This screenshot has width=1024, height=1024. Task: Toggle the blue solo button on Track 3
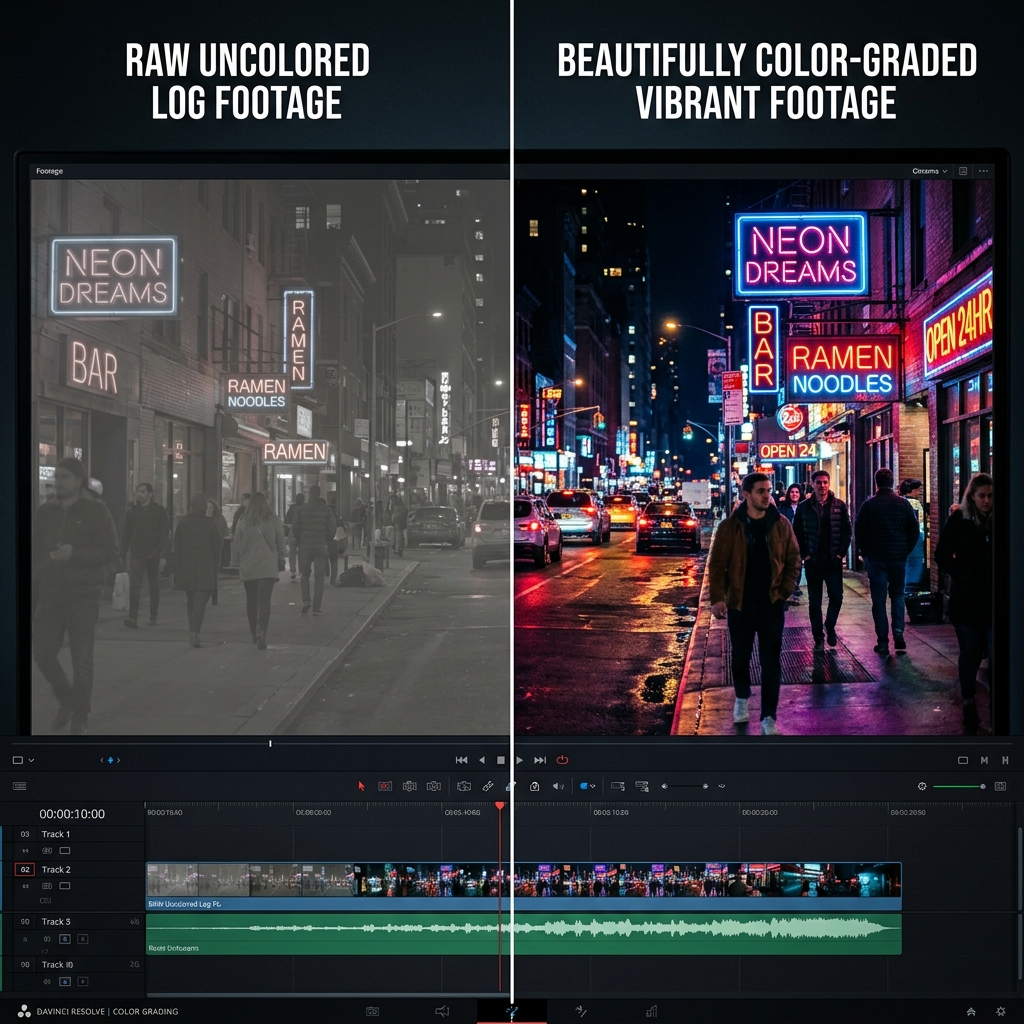(65, 938)
